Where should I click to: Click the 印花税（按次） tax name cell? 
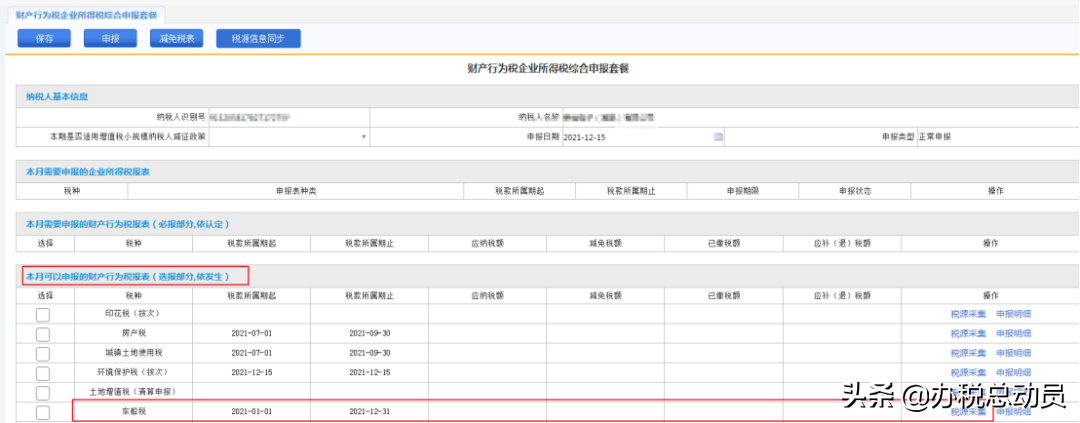[133, 314]
